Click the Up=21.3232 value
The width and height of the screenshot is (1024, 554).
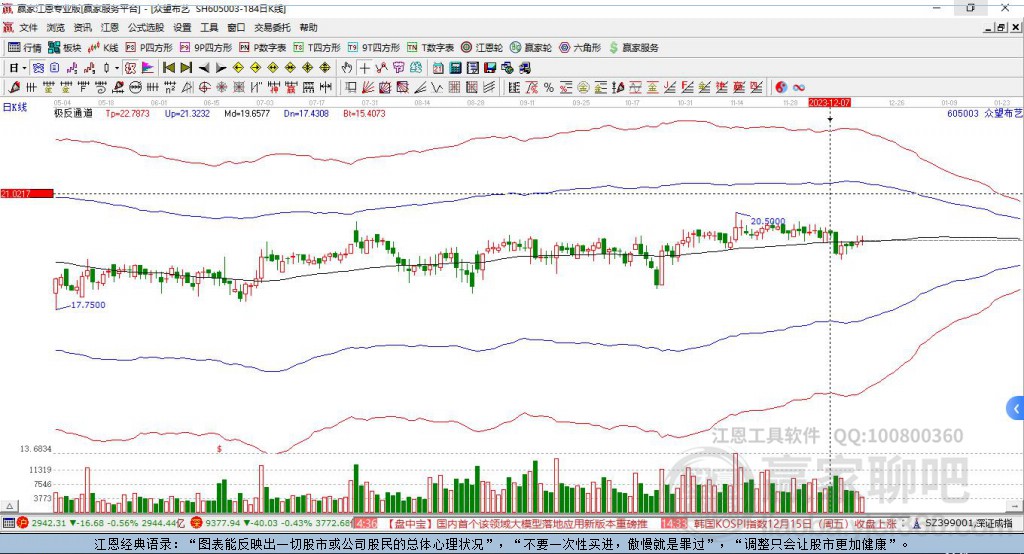point(187,113)
